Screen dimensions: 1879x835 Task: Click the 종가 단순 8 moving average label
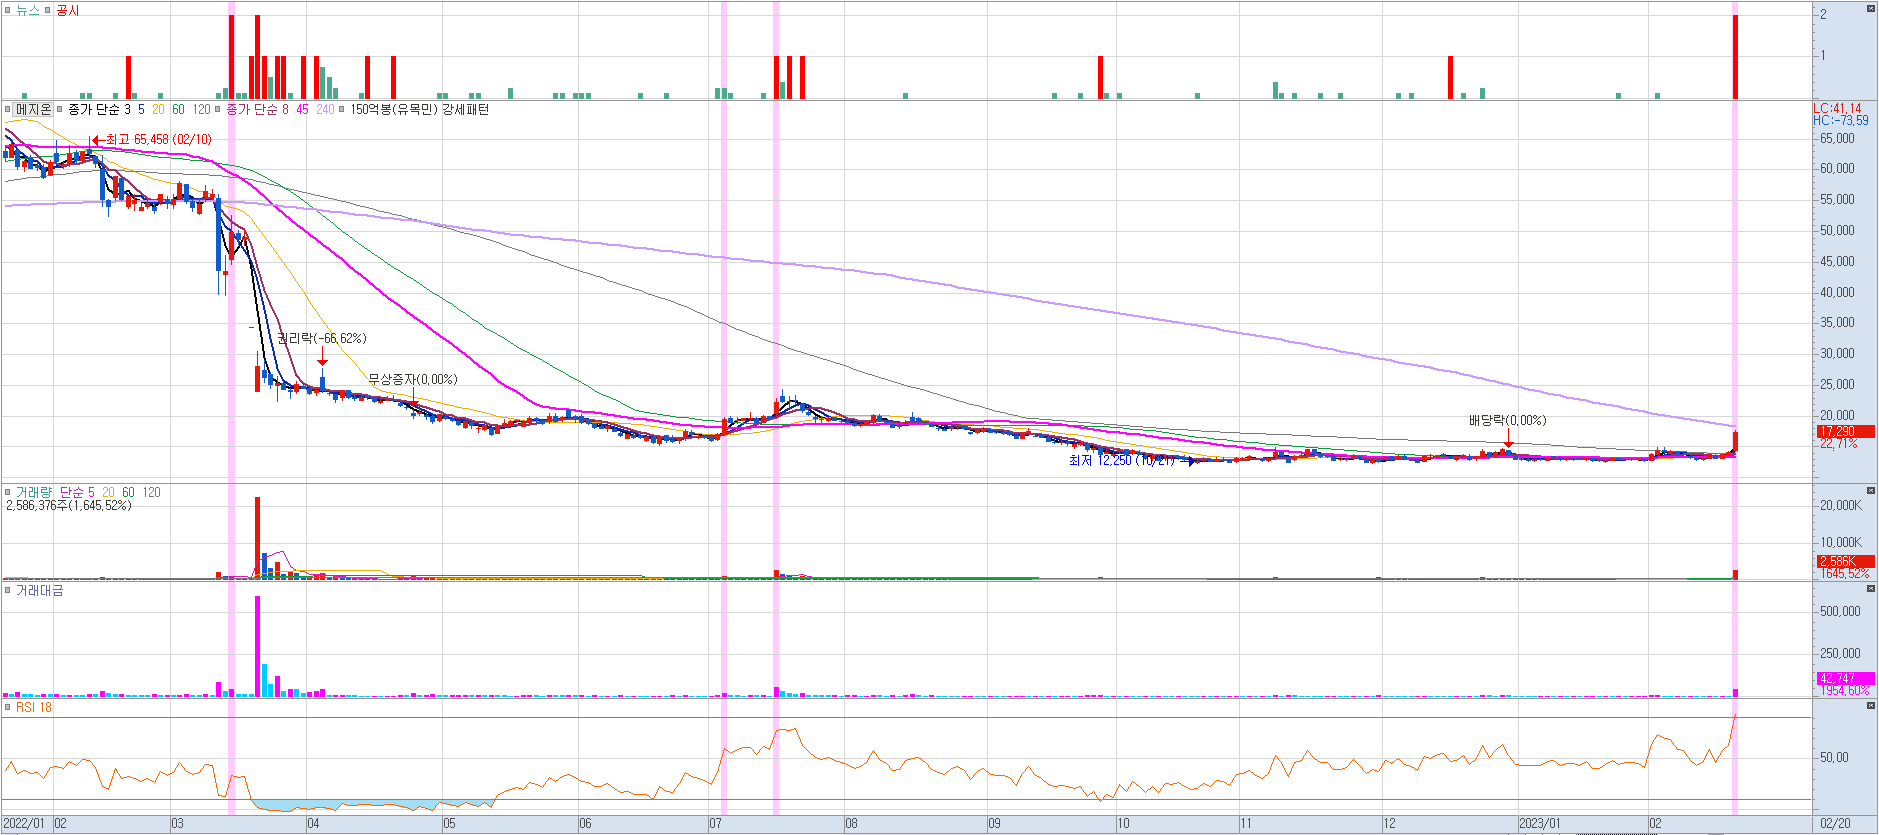tap(257, 109)
